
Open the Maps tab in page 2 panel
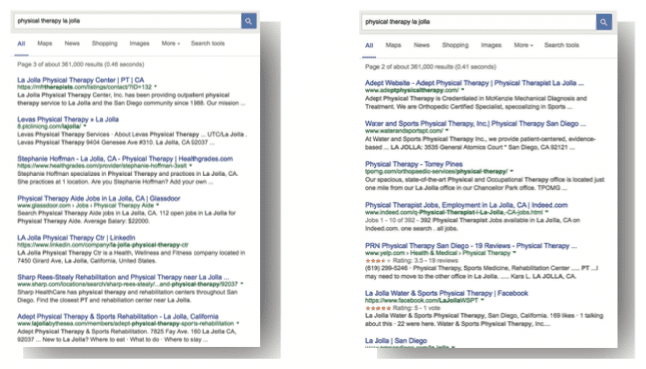[x=393, y=45]
